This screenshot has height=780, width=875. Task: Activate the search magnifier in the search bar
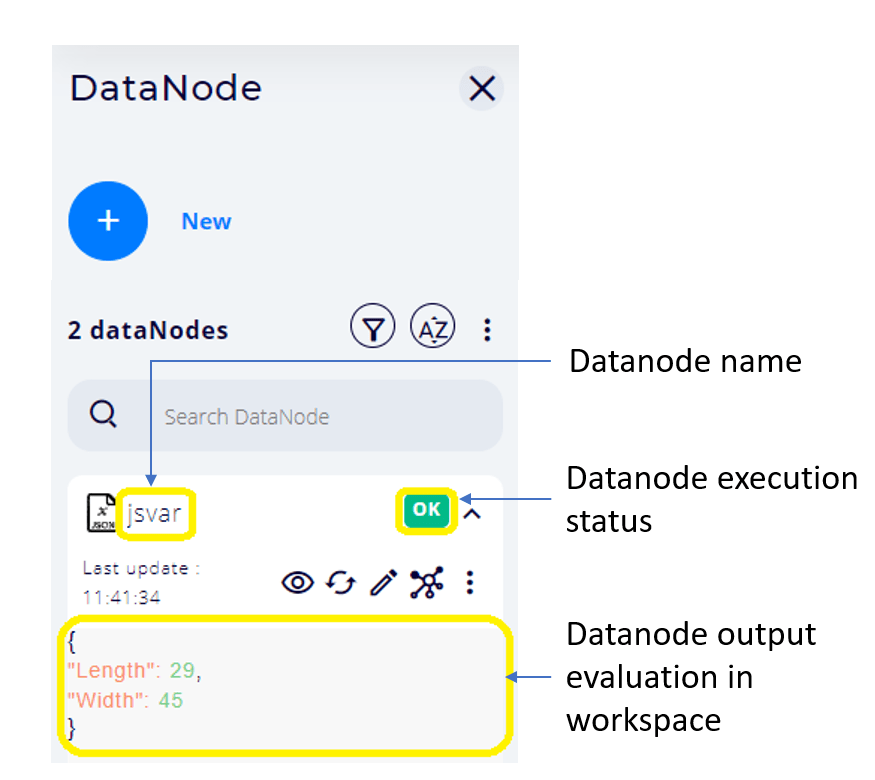pyautogui.click(x=103, y=415)
